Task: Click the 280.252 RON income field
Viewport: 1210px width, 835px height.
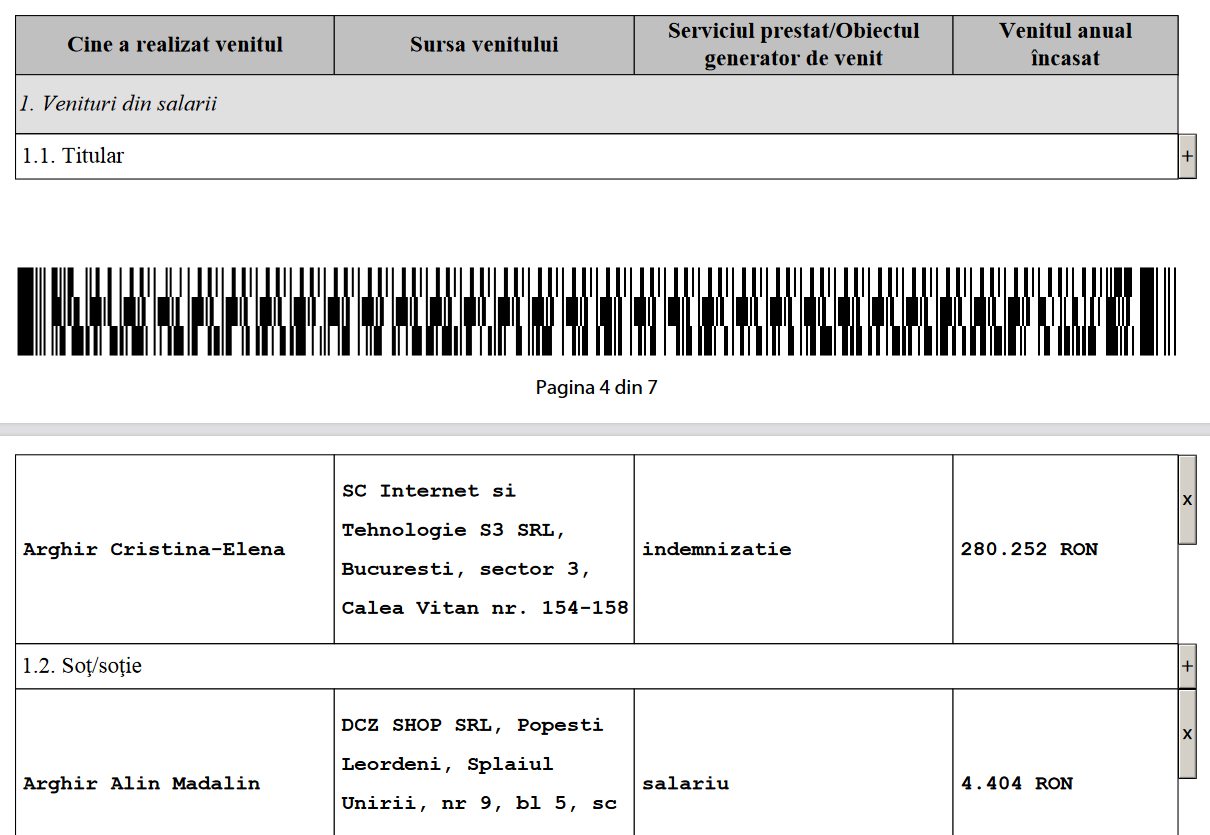Action: [1029, 549]
